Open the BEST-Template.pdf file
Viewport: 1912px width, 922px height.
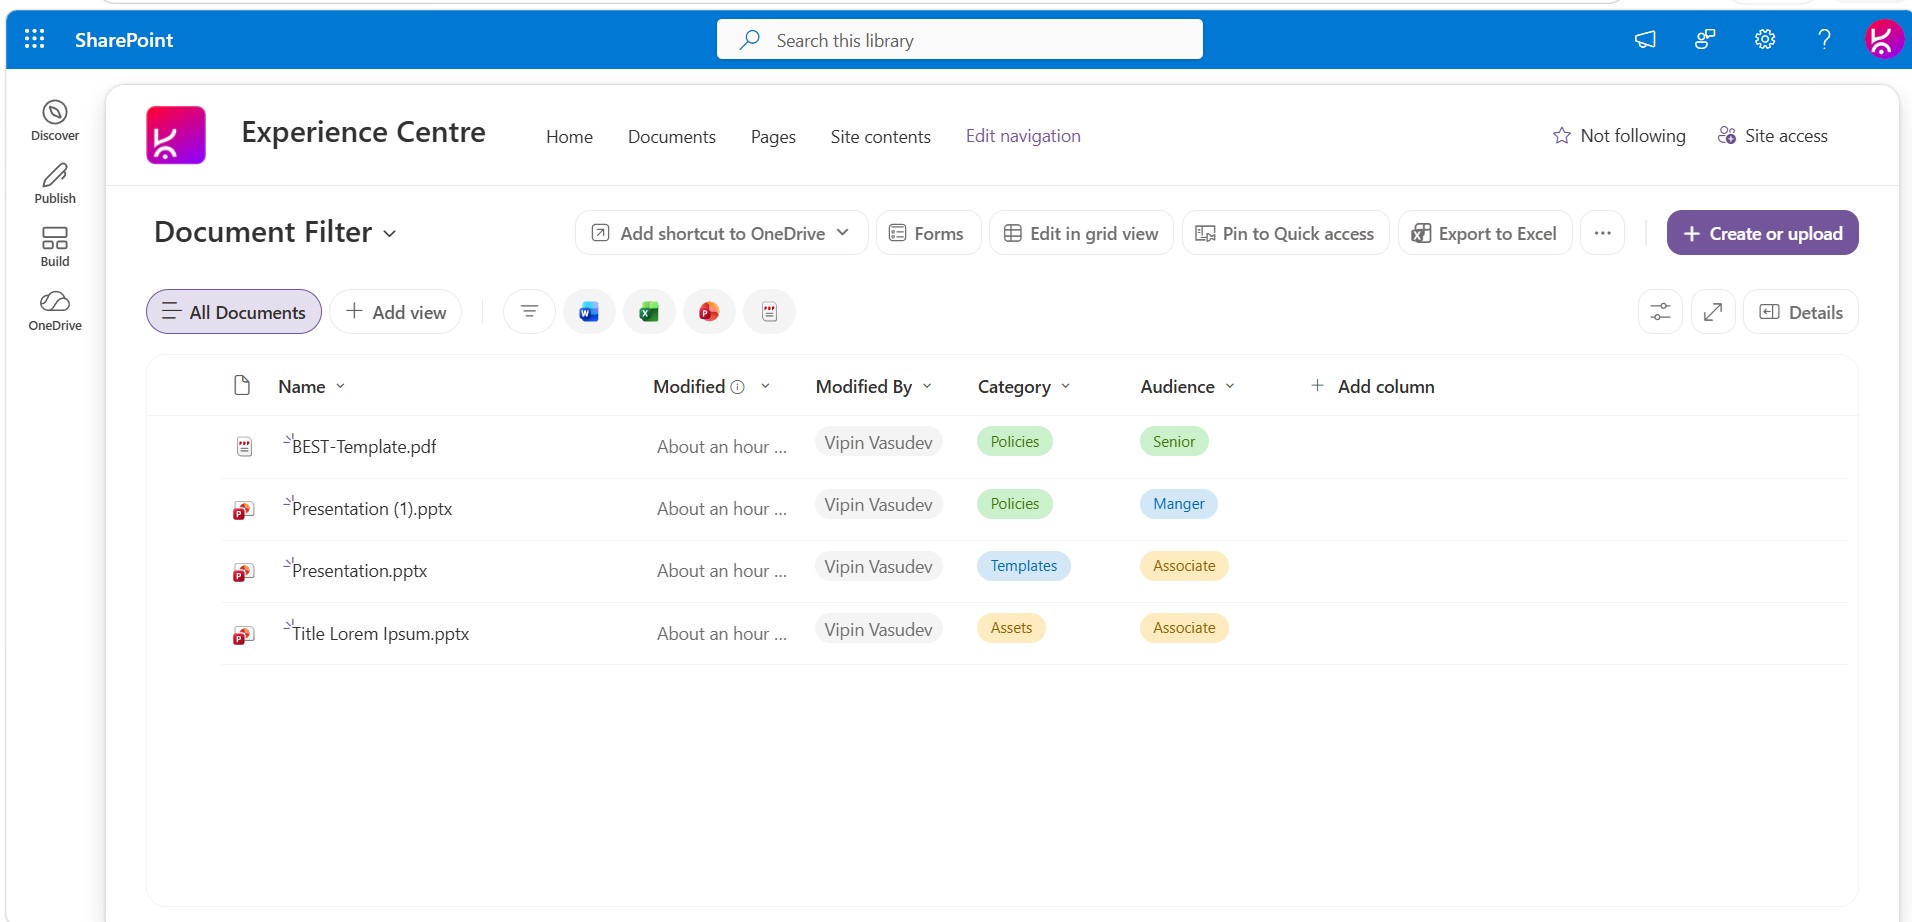point(364,447)
